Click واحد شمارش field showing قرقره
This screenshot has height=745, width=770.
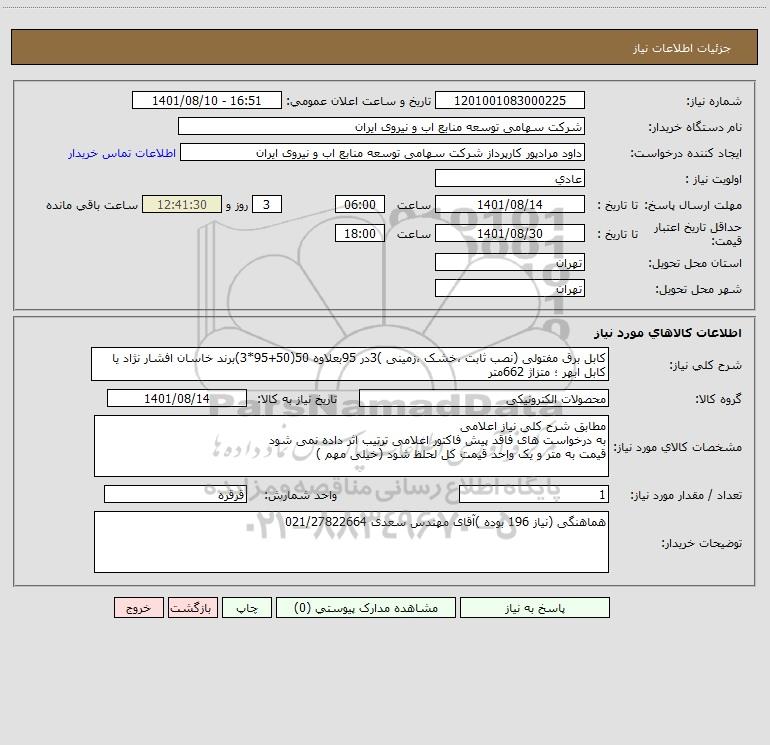tap(175, 495)
